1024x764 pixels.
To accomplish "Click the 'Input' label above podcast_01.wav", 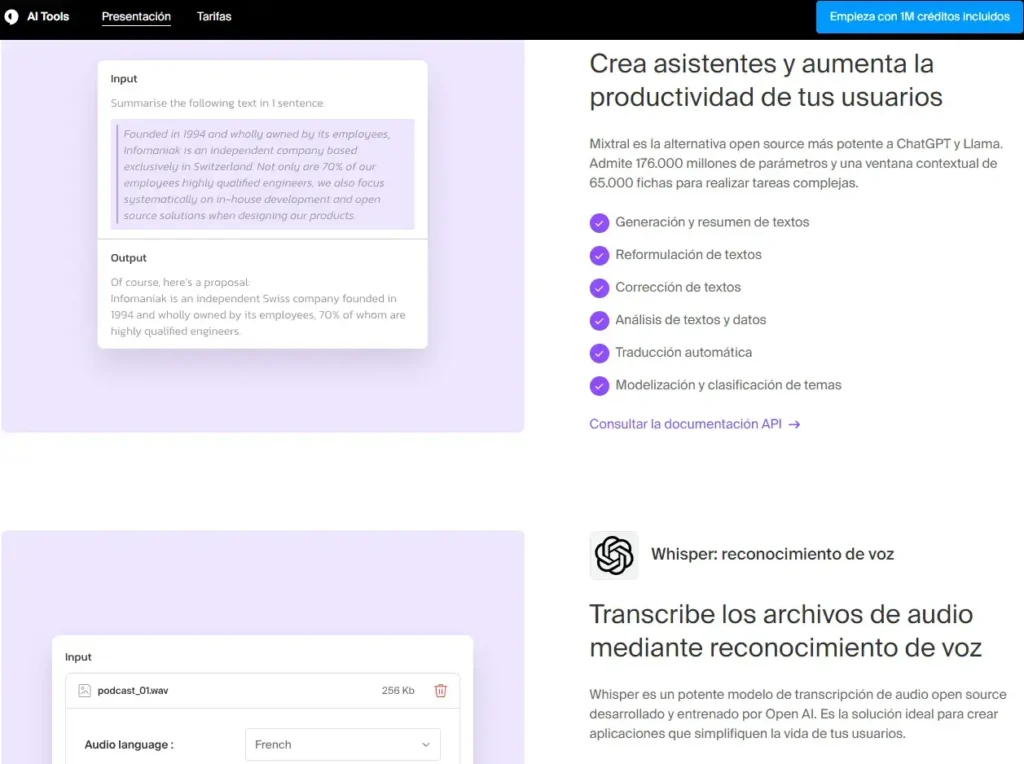I will click(x=78, y=657).
